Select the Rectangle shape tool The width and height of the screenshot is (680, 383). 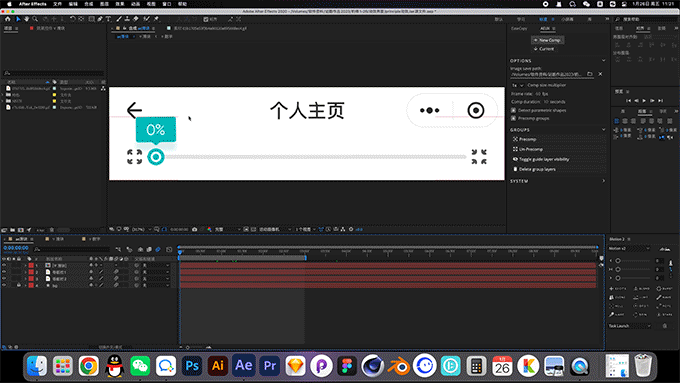click(92, 19)
